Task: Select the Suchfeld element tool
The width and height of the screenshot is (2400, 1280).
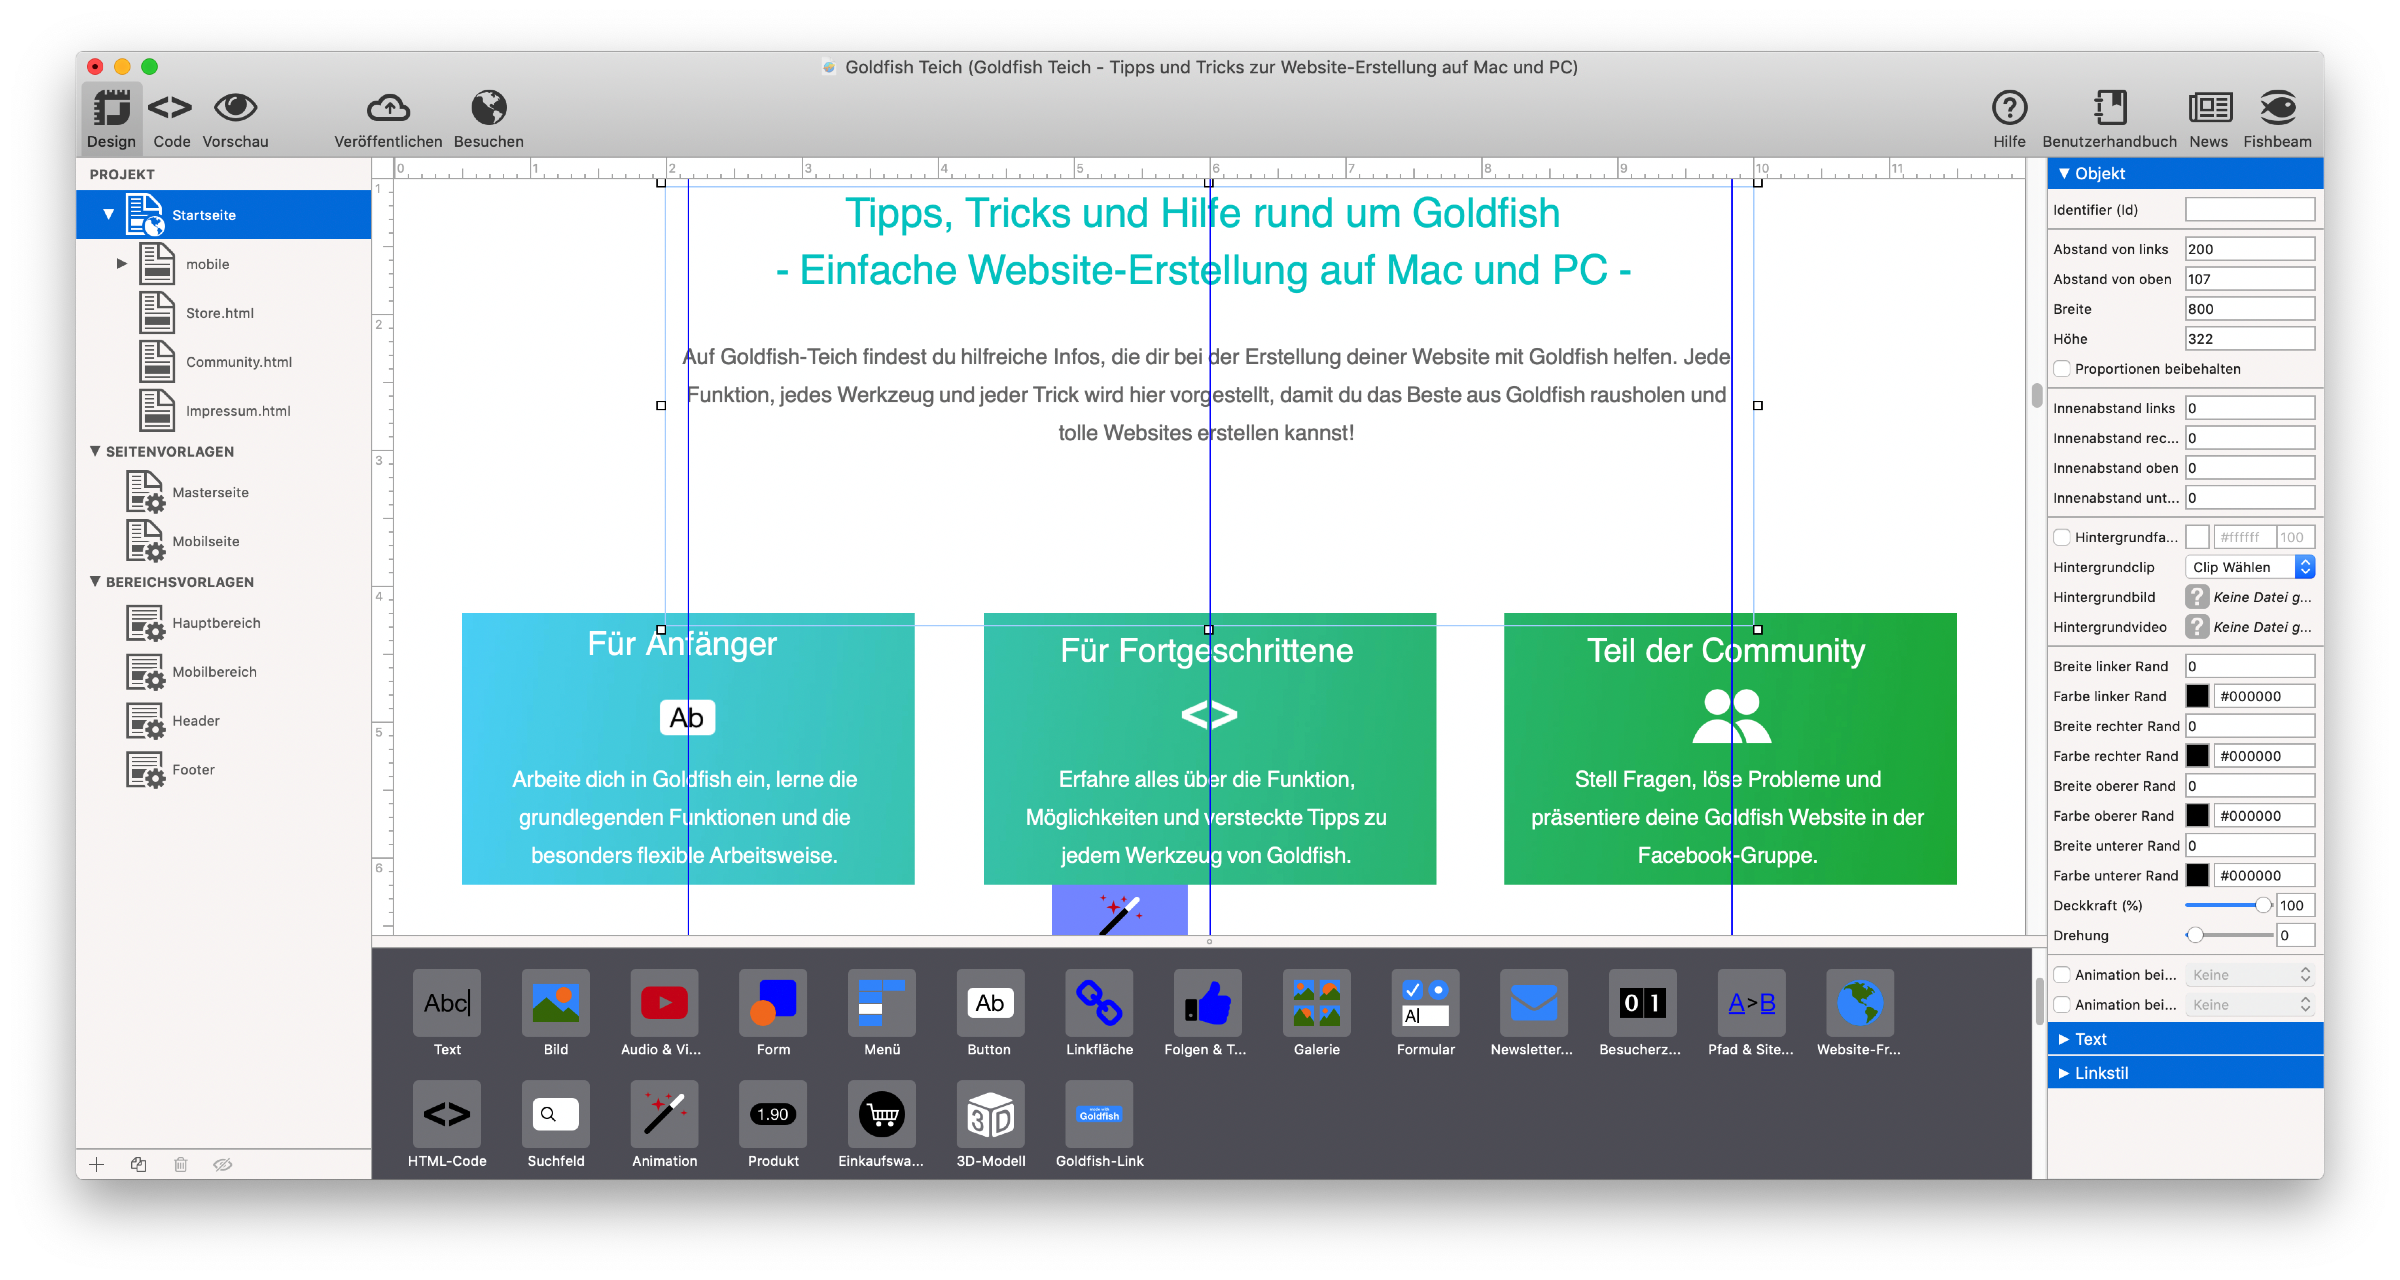Action: 556,1125
